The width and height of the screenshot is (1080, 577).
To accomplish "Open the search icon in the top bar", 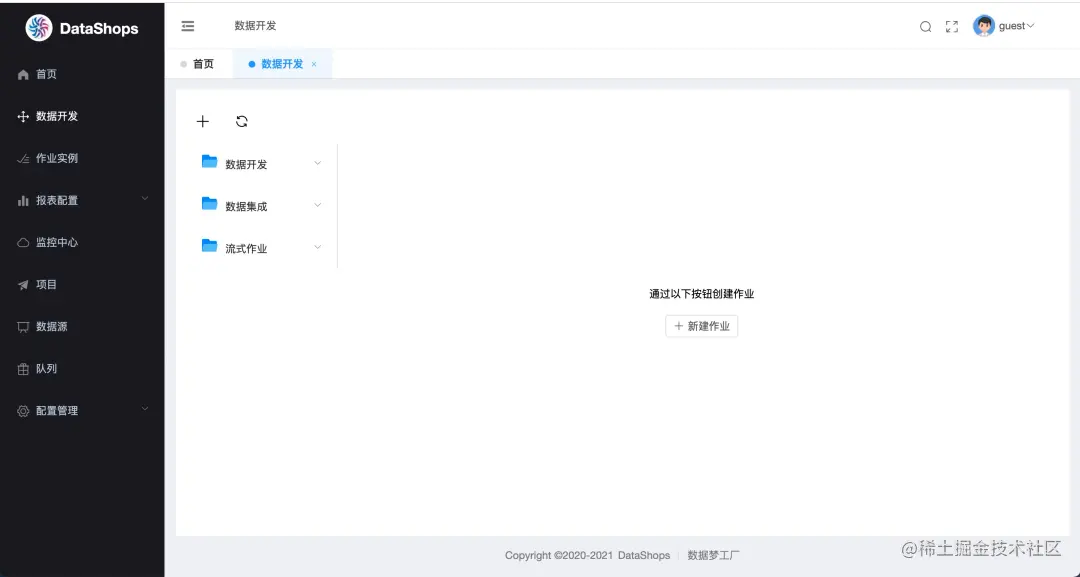I will tap(925, 26).
